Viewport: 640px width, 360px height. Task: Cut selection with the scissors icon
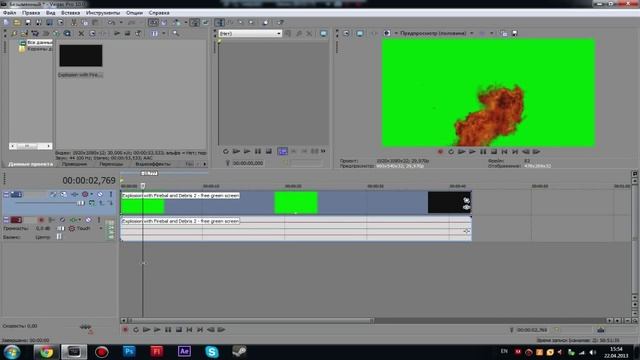[74, 22]
